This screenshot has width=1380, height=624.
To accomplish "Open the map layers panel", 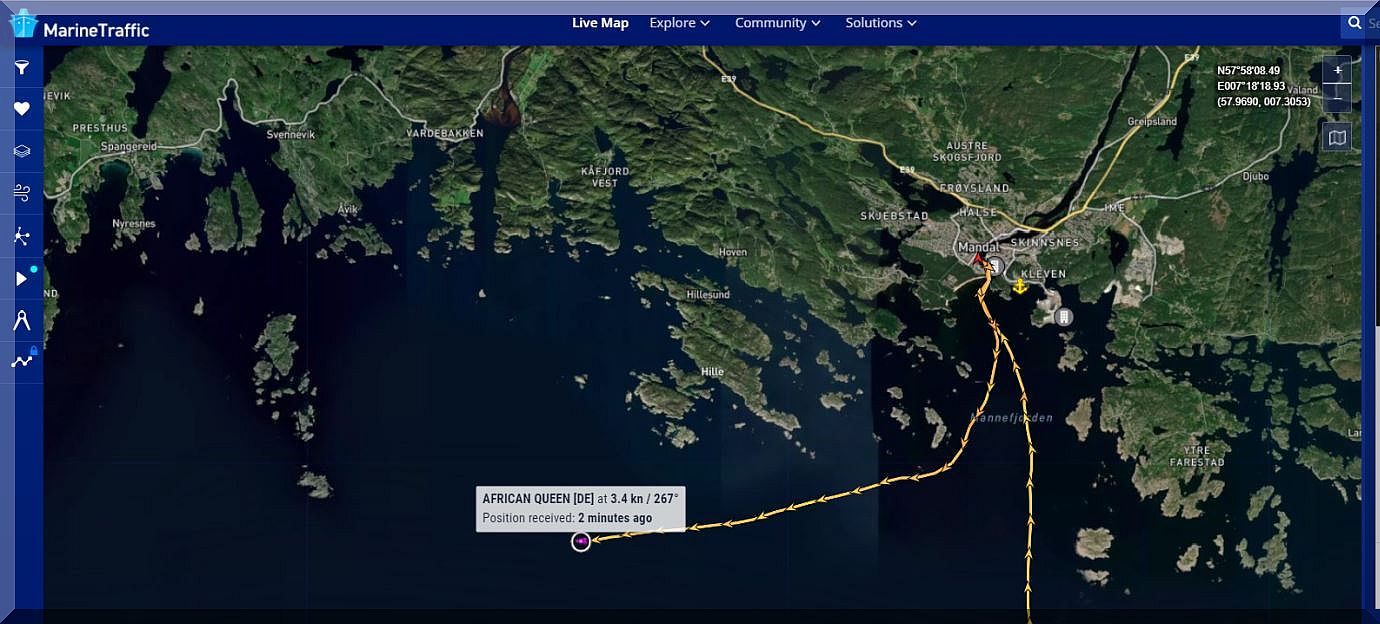I will coord(21,151).
